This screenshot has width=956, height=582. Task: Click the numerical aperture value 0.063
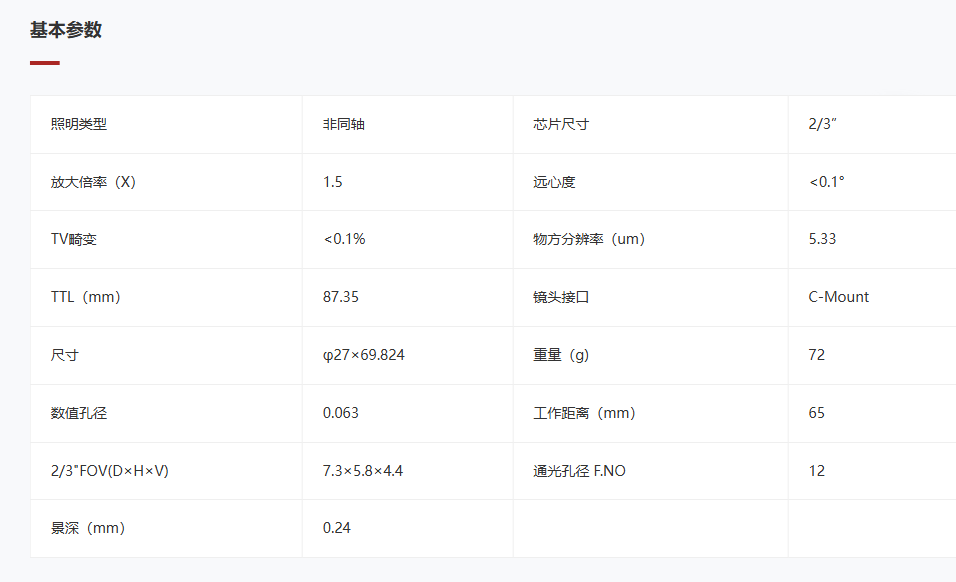click(x=341, y=413)
